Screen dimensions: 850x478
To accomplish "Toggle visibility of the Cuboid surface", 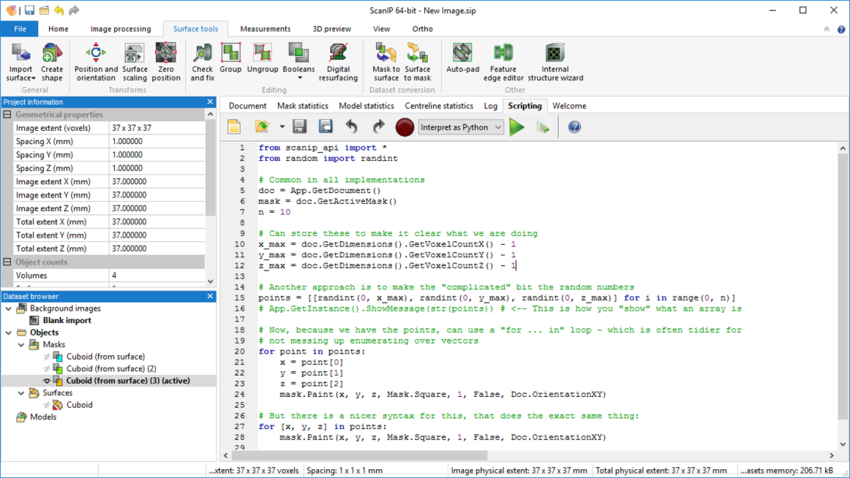I will point(47,405).
